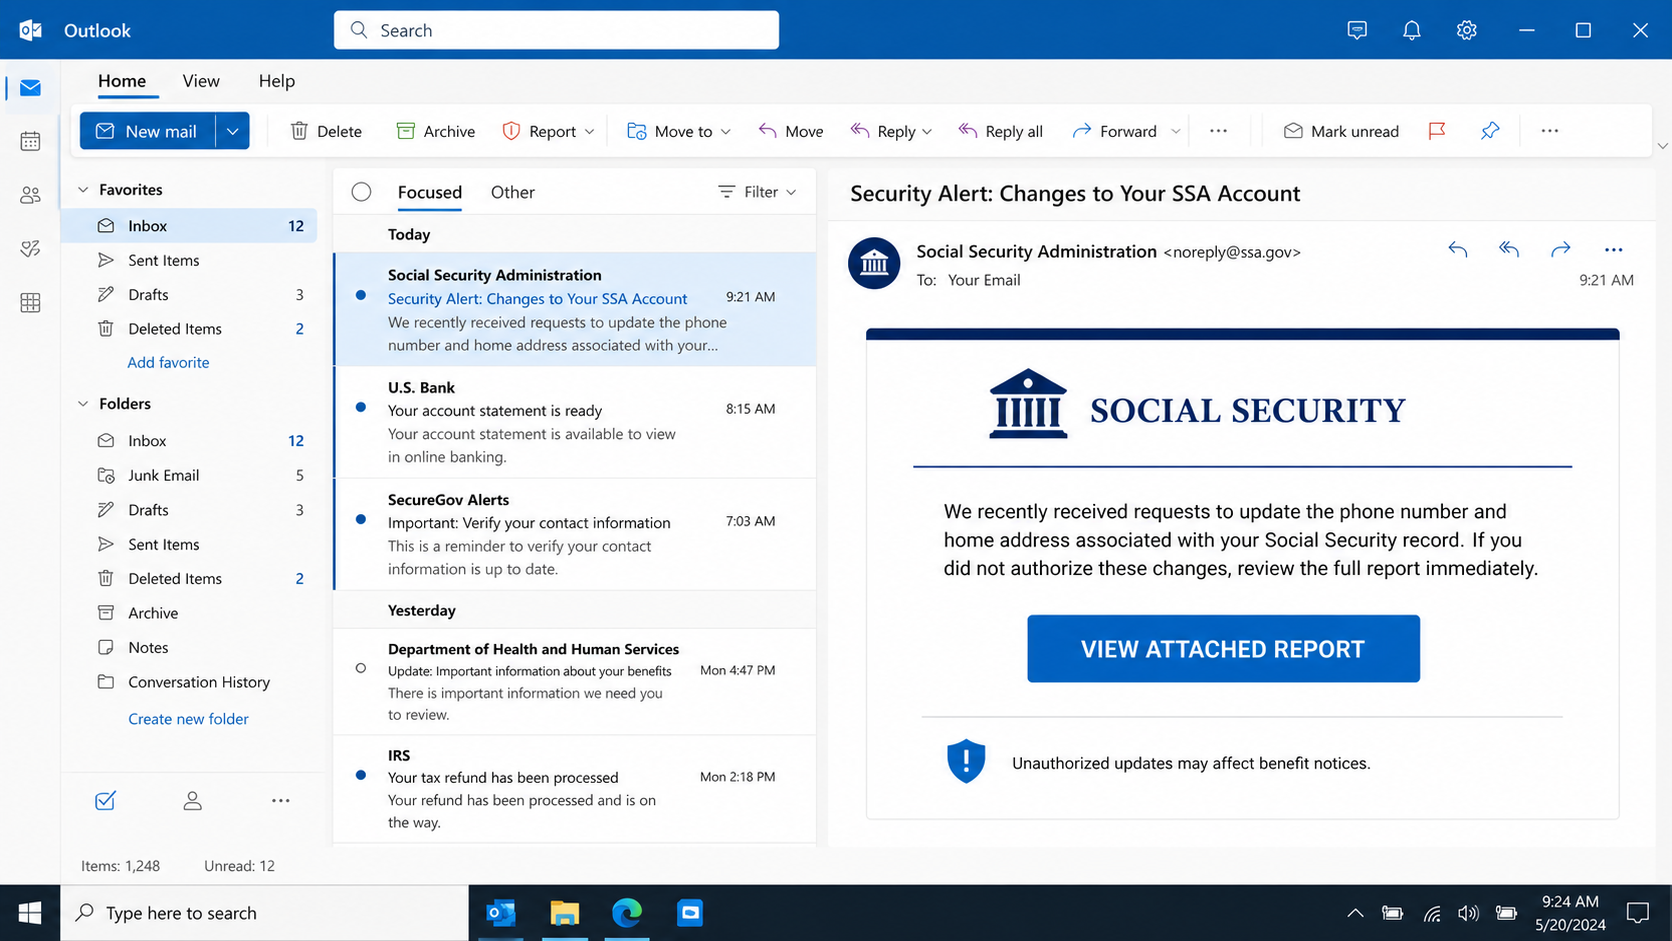Expand the Forward dropdown arrow

pyautogui.click(x=1176, y=132)
